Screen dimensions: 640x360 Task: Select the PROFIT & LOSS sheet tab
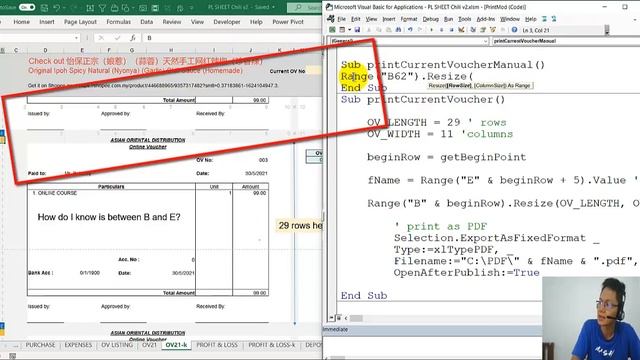click(217, 345)
